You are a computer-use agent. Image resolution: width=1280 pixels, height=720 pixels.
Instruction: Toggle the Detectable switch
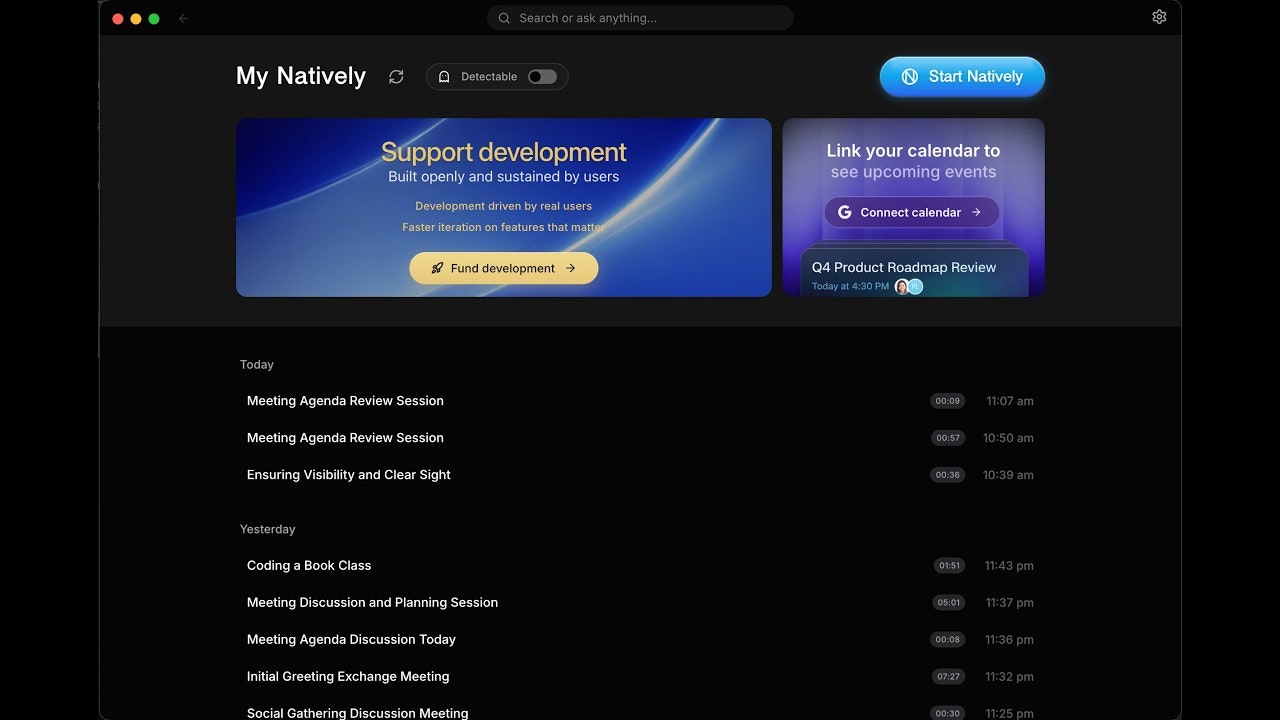click(542, 77)
